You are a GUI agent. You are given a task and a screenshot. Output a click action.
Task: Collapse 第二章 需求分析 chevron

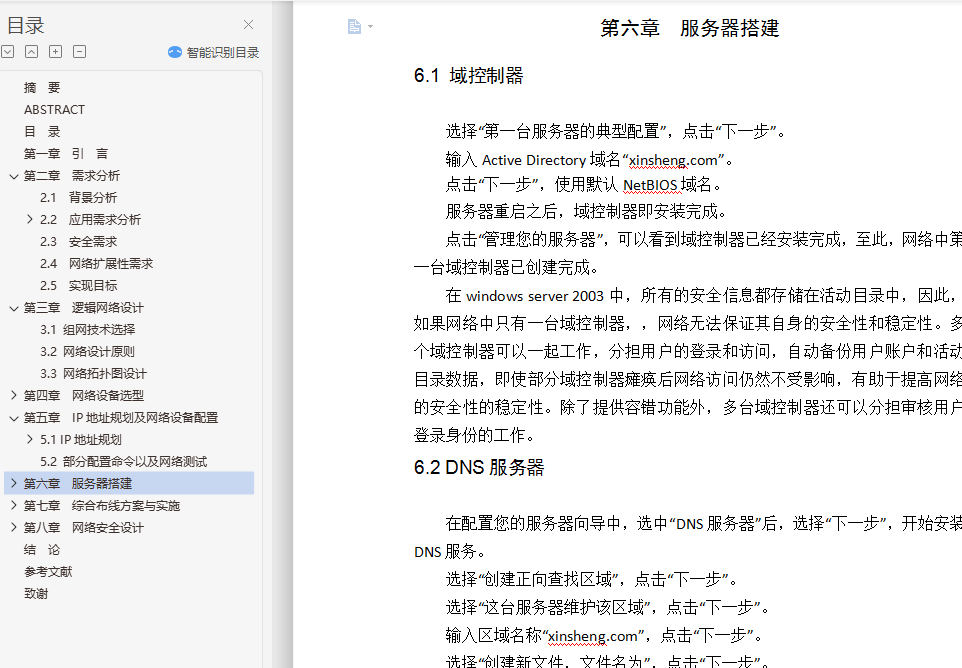(13, 176)
